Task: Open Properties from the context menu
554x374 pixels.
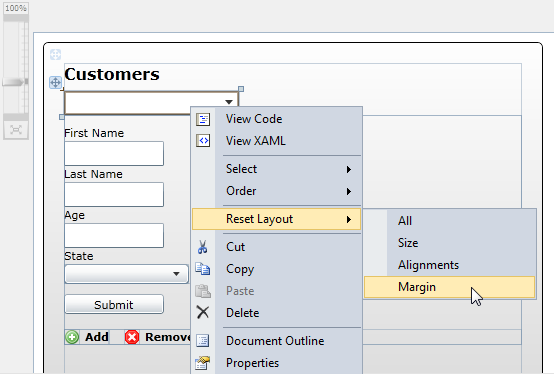Action: 276,363
